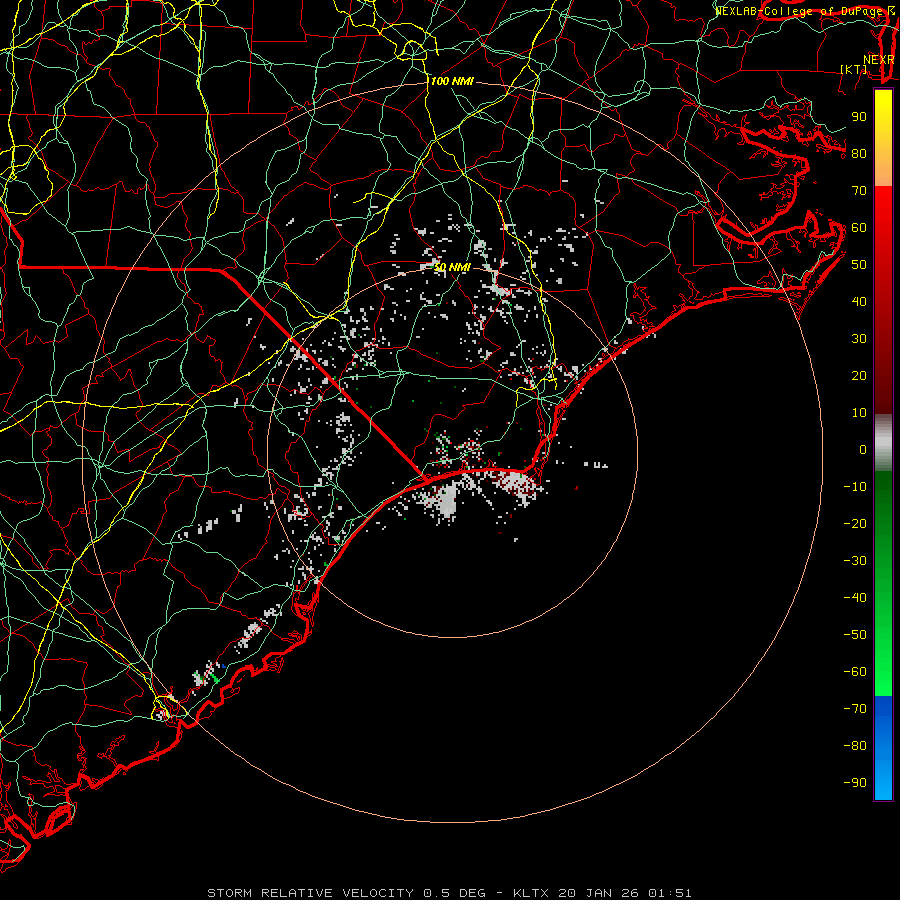Click the -10 value on velocity scale
The height and width of the screenshot is (900, 900).
(855, 487)
